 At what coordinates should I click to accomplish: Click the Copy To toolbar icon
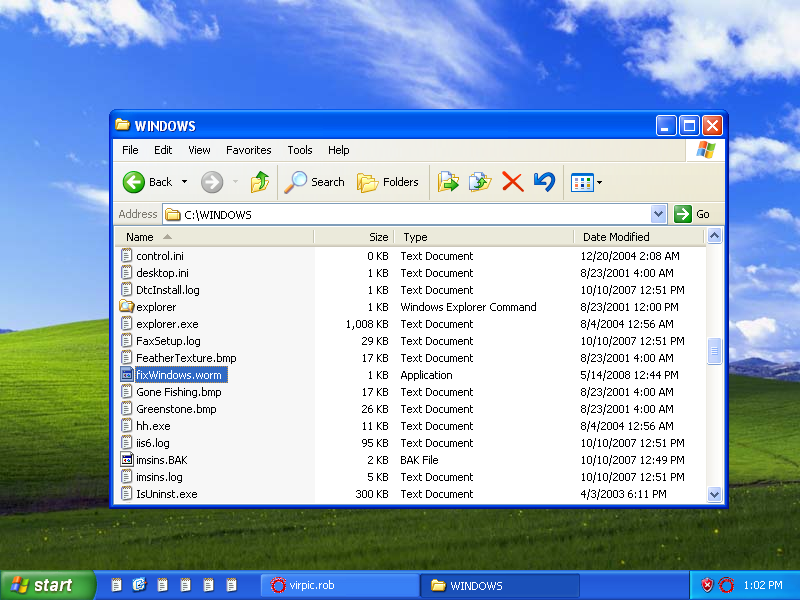(480, 182)
